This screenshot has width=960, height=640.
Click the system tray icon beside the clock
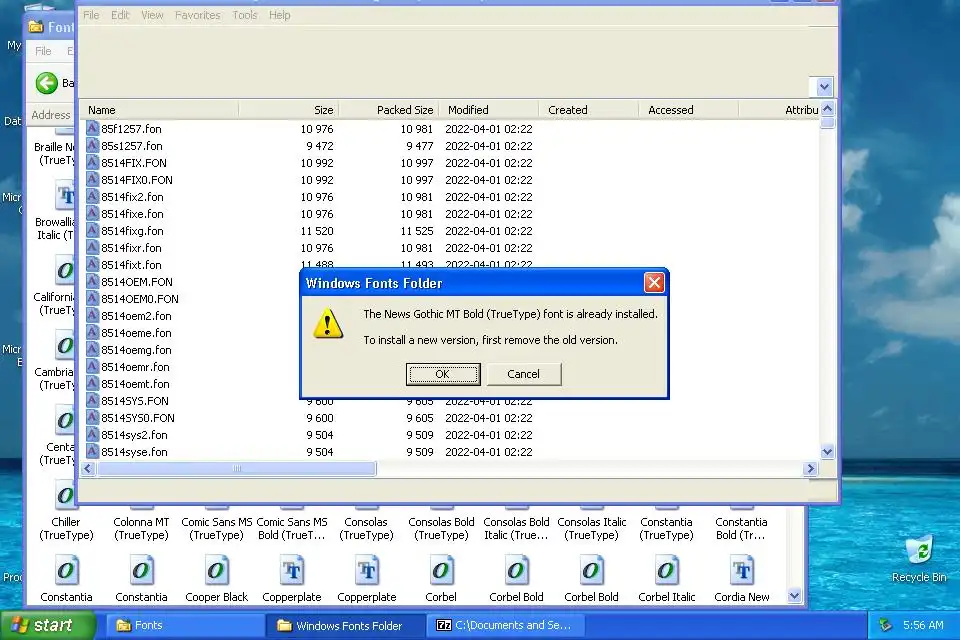point(885,625)
